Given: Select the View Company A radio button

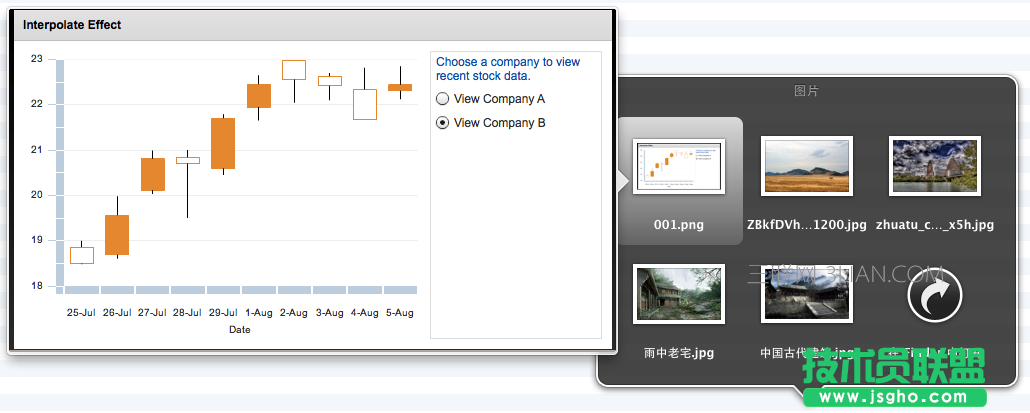Looking at the screenshot, I should click(443, 99).
